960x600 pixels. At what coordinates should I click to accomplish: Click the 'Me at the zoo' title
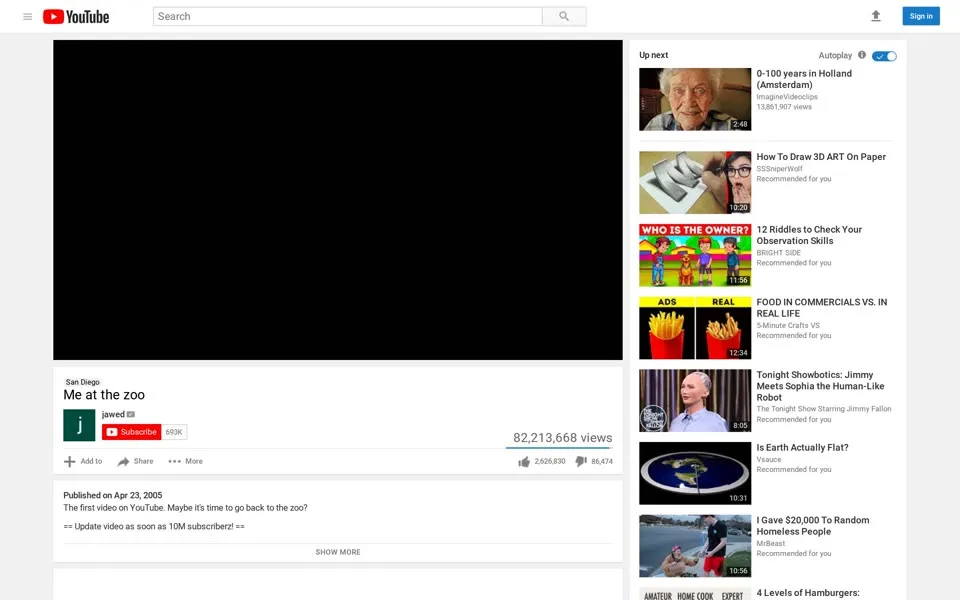coord(104,395)
